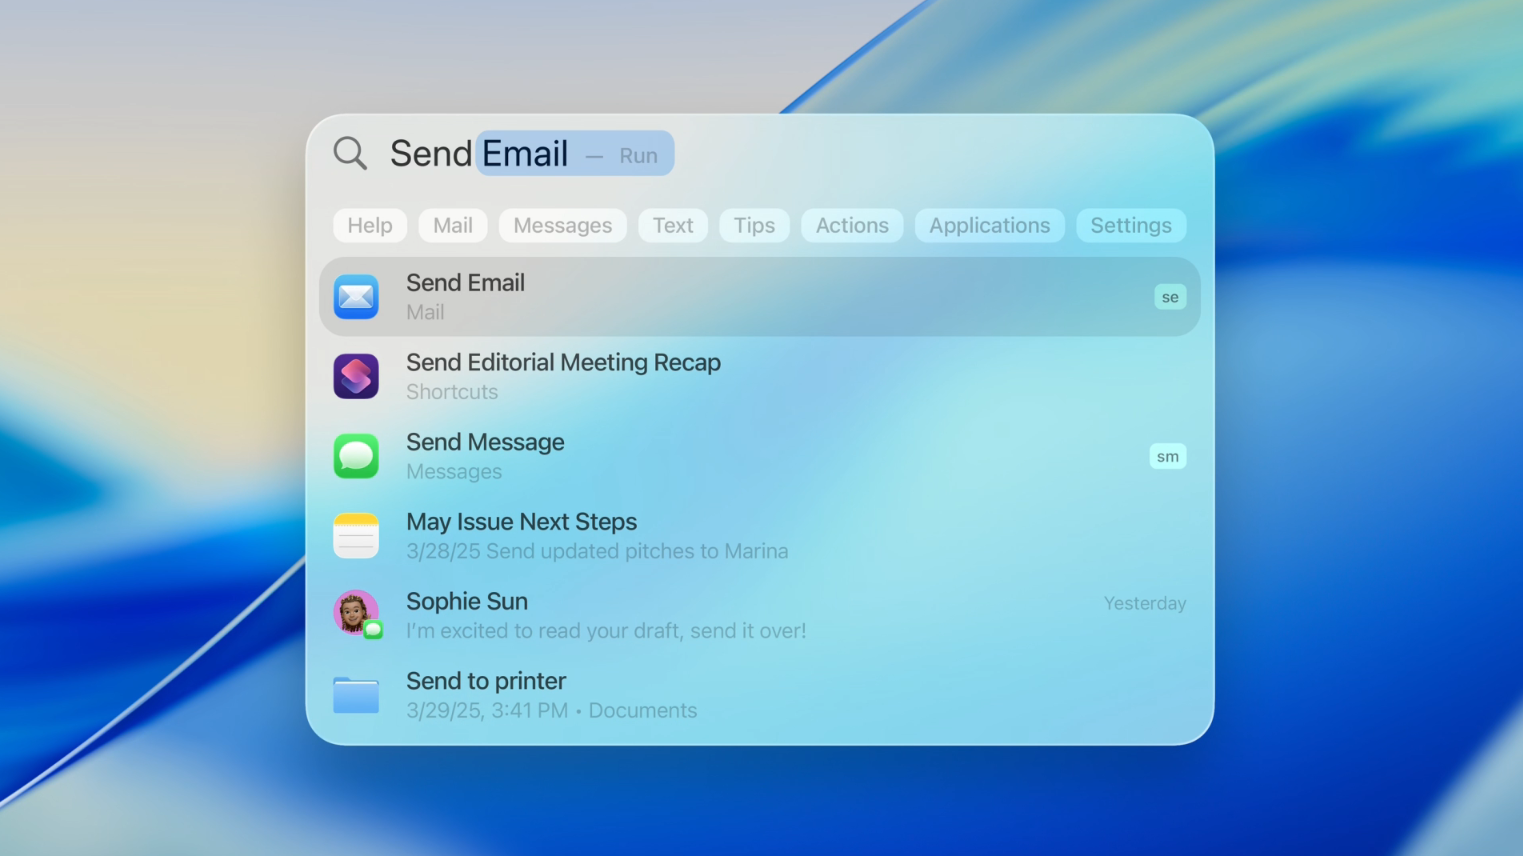The width and height of the screenshot is (1523, 856).
Task: Select the Text filter chip
Action: point(673,226)
